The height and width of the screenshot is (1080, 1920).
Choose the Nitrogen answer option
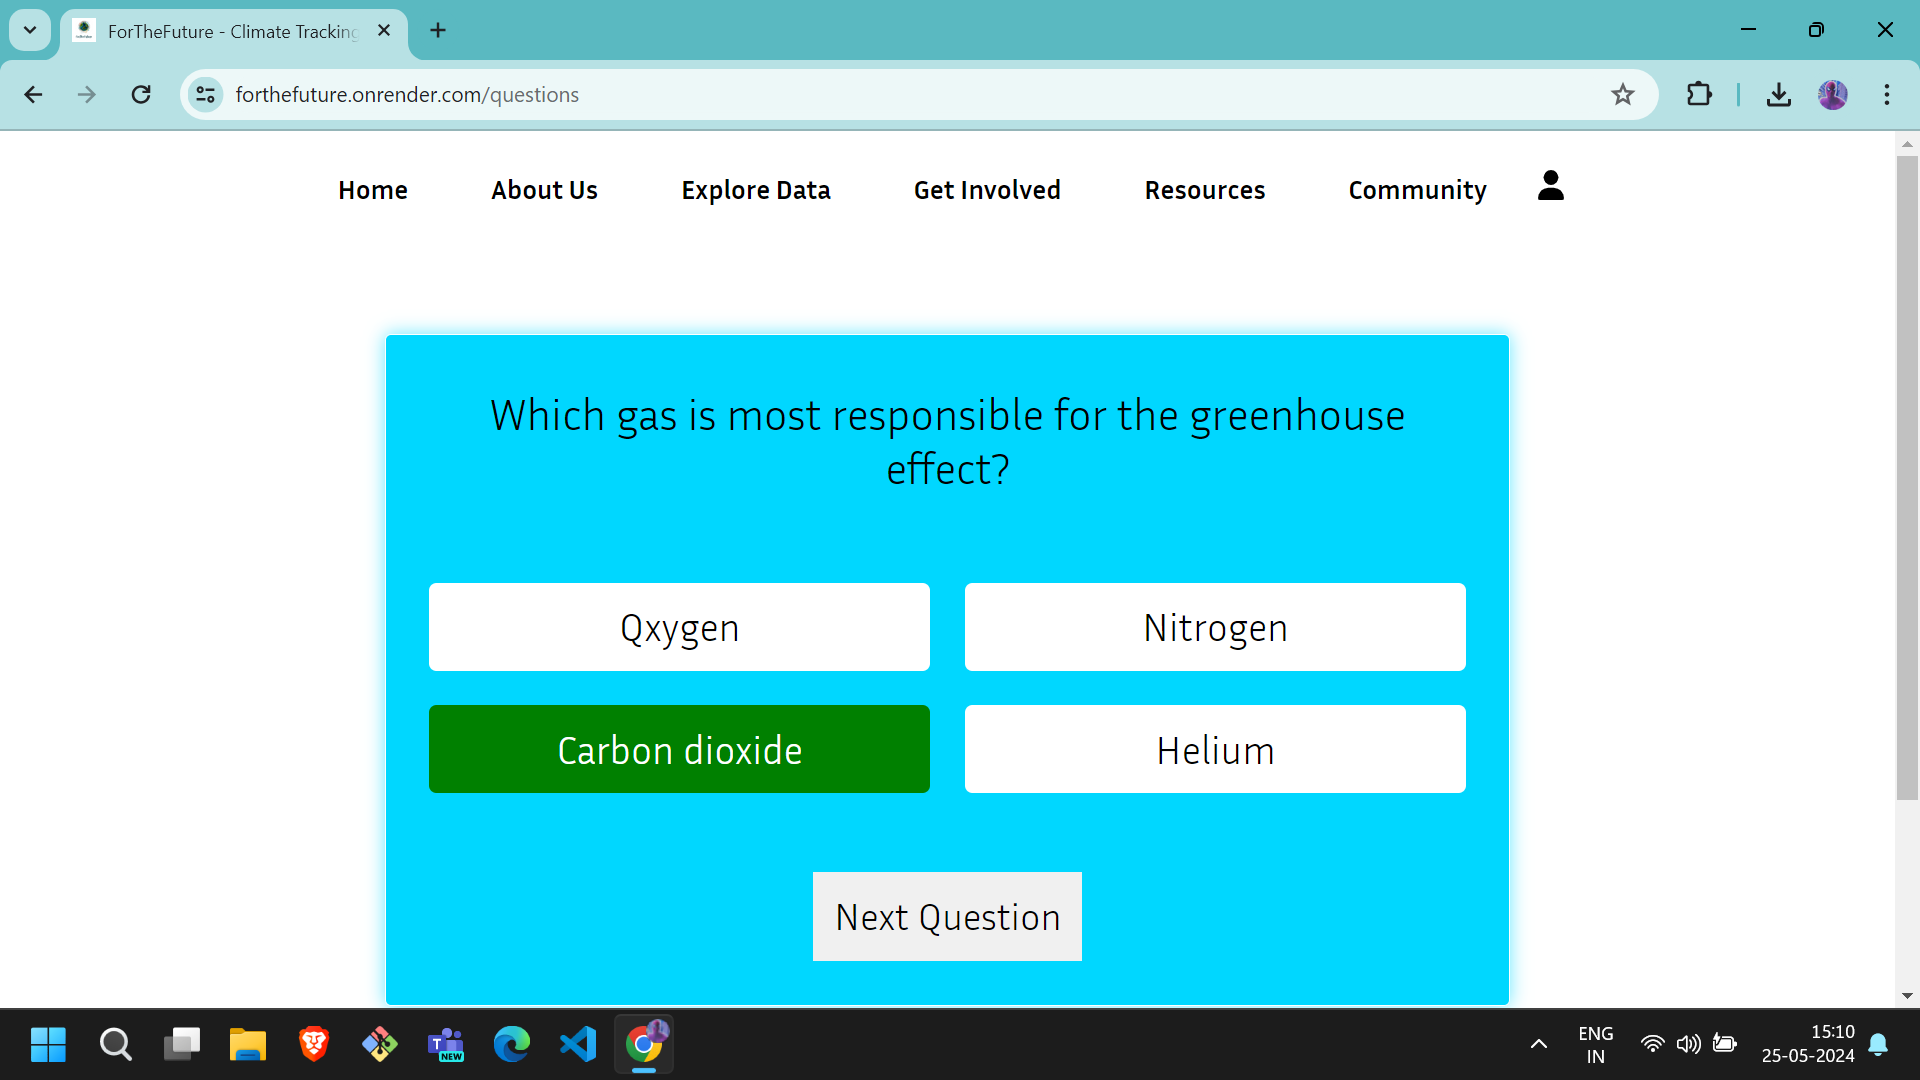[x=1215, y=628]
